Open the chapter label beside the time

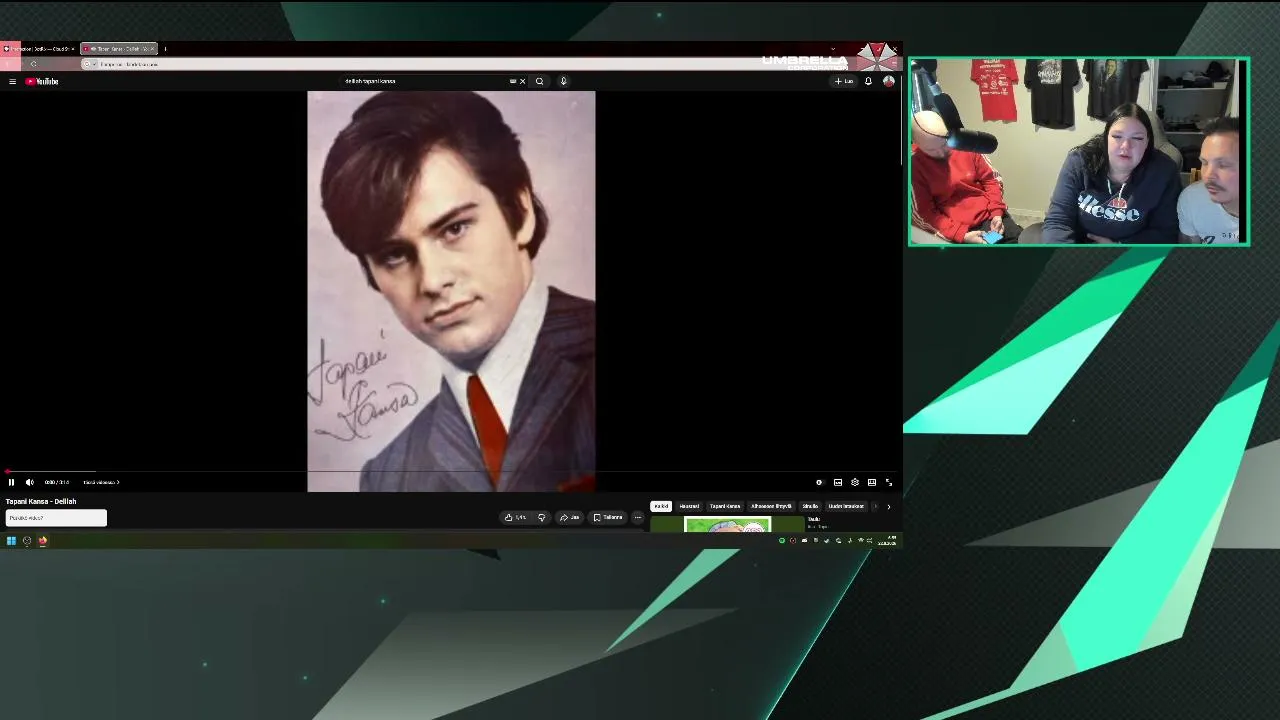(x=101, y=482)
